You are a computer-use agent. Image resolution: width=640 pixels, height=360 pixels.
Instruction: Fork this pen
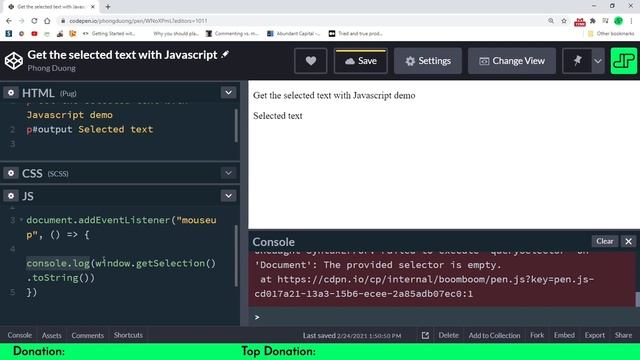click(537, 335)
